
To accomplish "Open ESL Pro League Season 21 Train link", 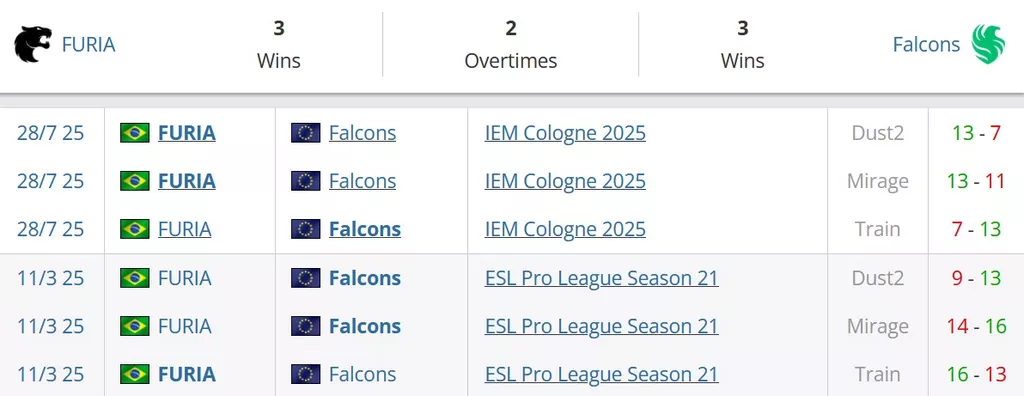I will pos(601,374).
